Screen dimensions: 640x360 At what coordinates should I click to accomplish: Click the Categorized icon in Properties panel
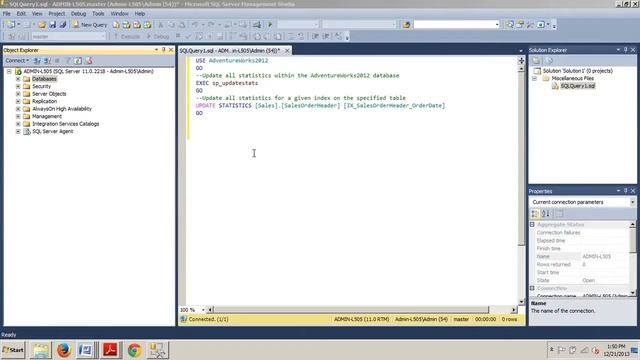coord(535,213)
